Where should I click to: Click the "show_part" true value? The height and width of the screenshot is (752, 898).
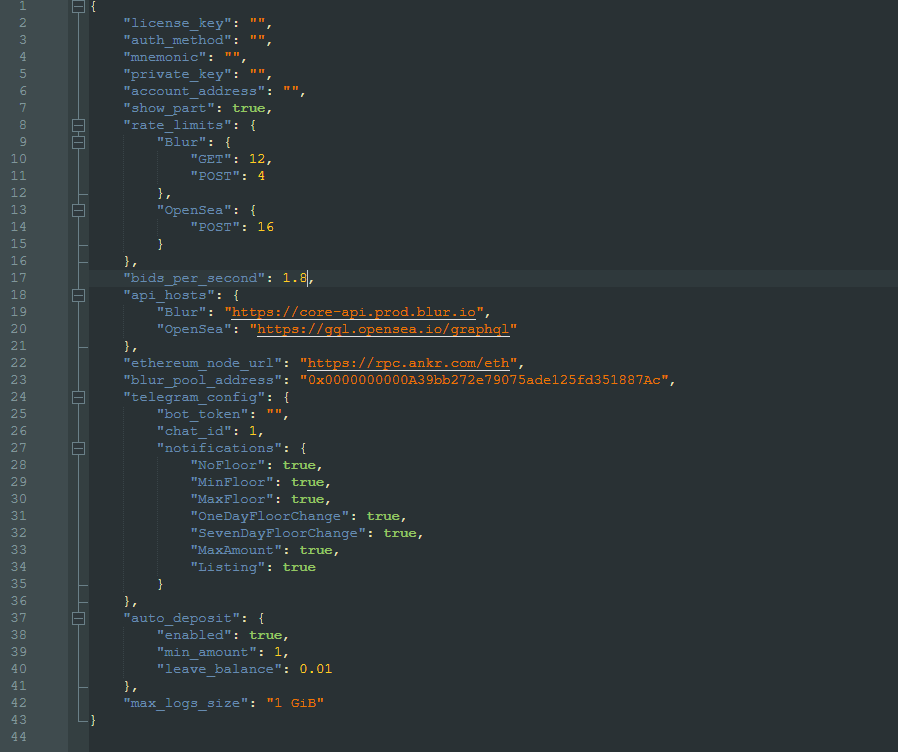tap(248, 108)
